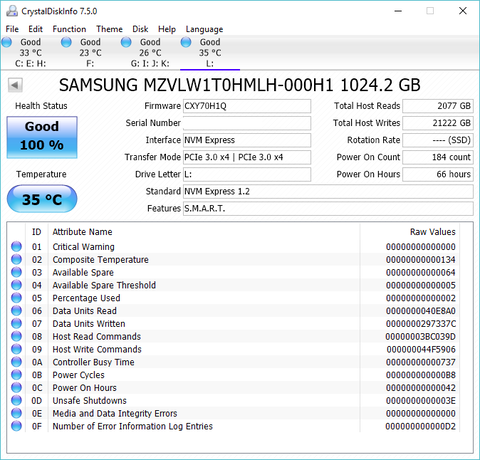Click the Drive Letter field L:
Viewport: 480px width, 460px height.
(x=247, y=174)
